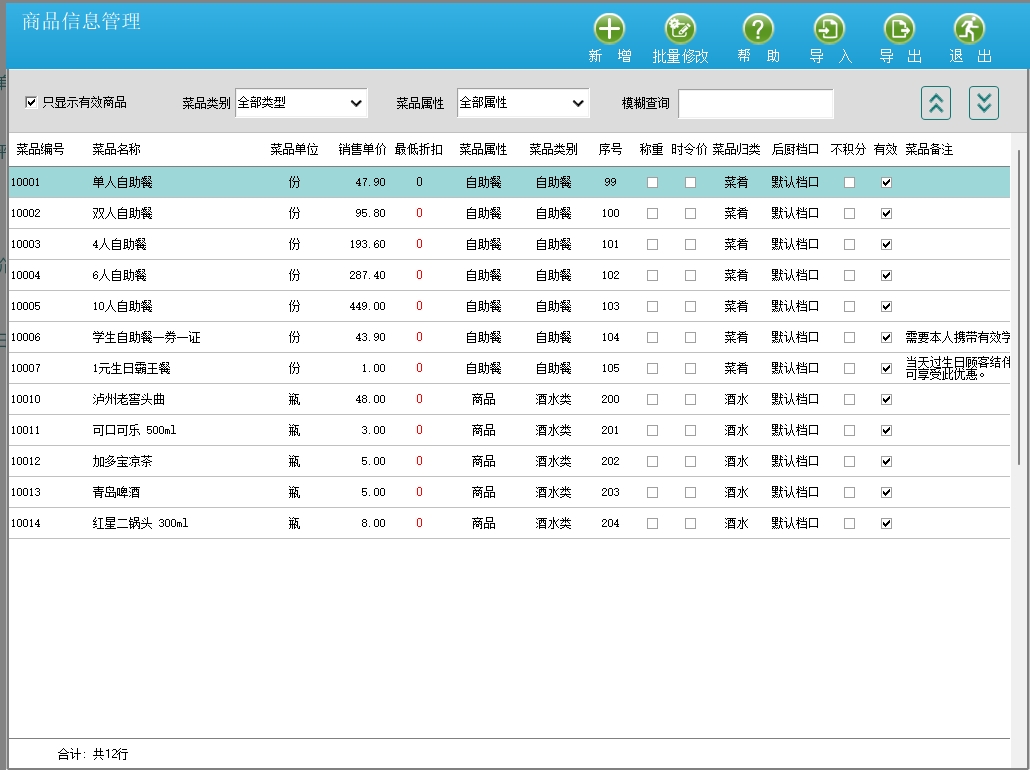Click the double down-arrow expand icon
The height and width of the screenshot is (770, 1030).
[984, 103]
